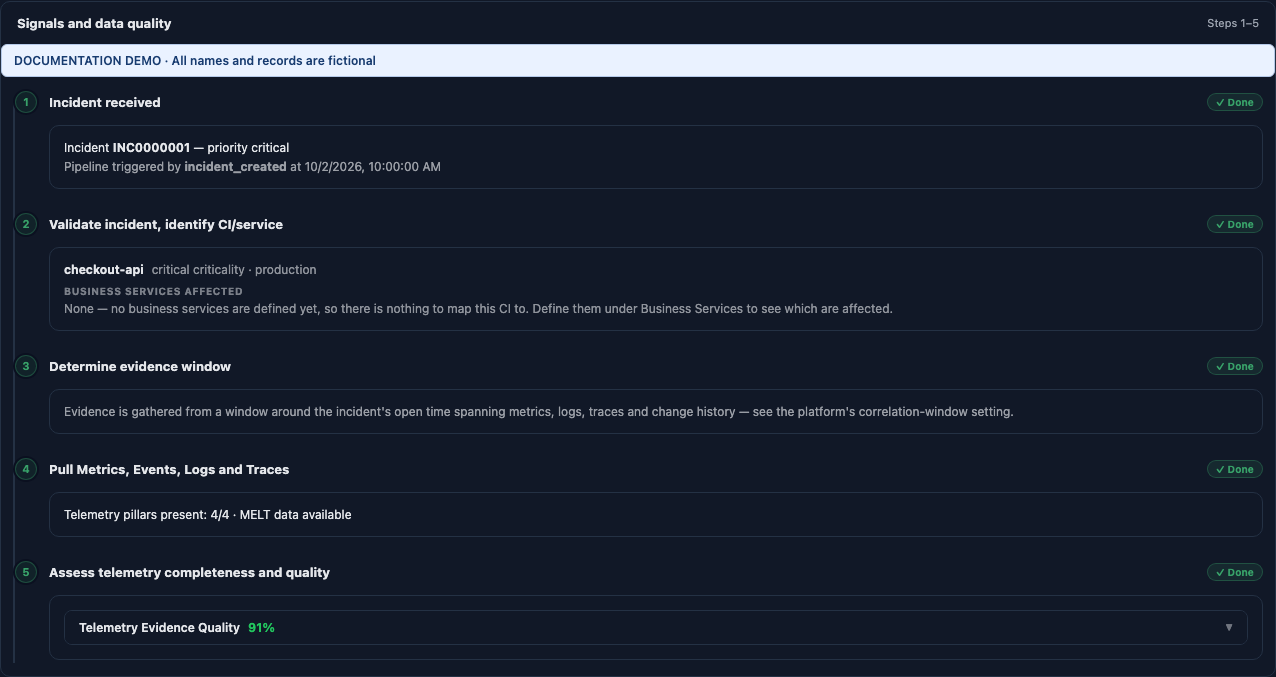Select the incident number INC0000001
Viewport: 1276px width, 677px height.
pyautogui.click(x=151, y=148)
